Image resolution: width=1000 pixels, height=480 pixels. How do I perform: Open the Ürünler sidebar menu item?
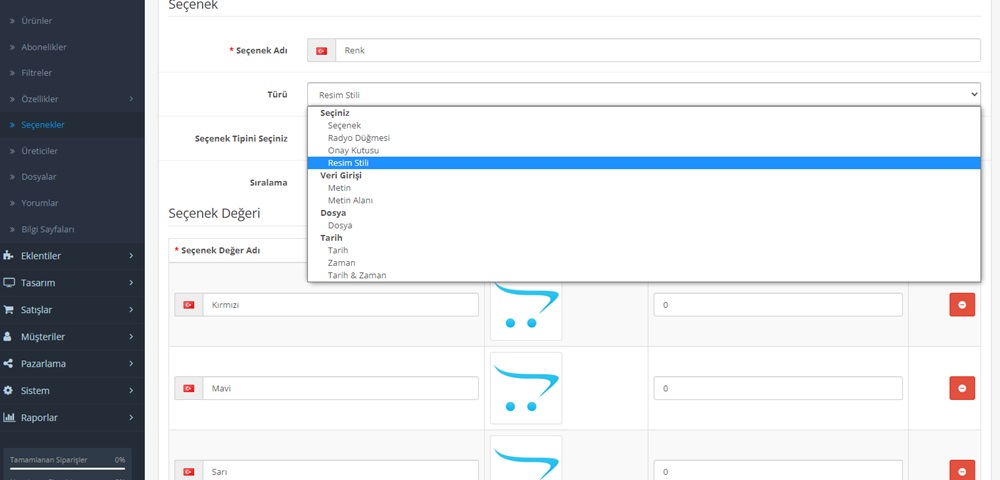37,20
